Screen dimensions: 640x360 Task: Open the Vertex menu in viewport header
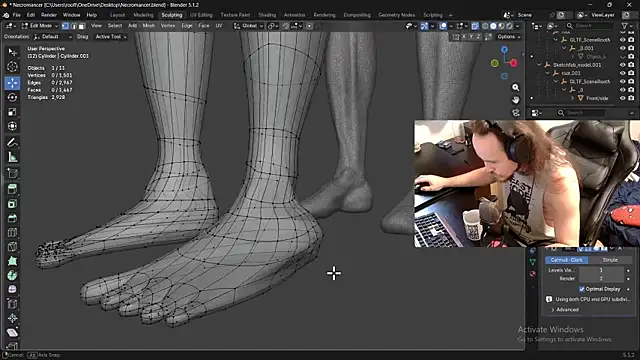pyautogui.click(x=168, y=26)
